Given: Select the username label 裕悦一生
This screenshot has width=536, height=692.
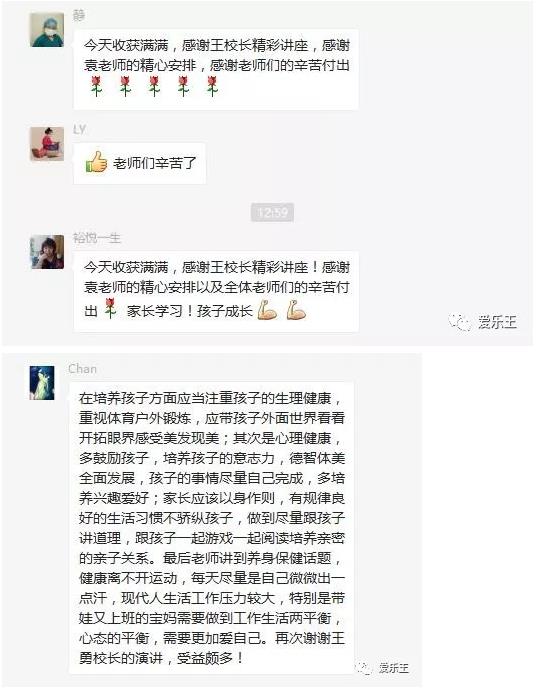Looking at the screenshot, I should (97, 238).
